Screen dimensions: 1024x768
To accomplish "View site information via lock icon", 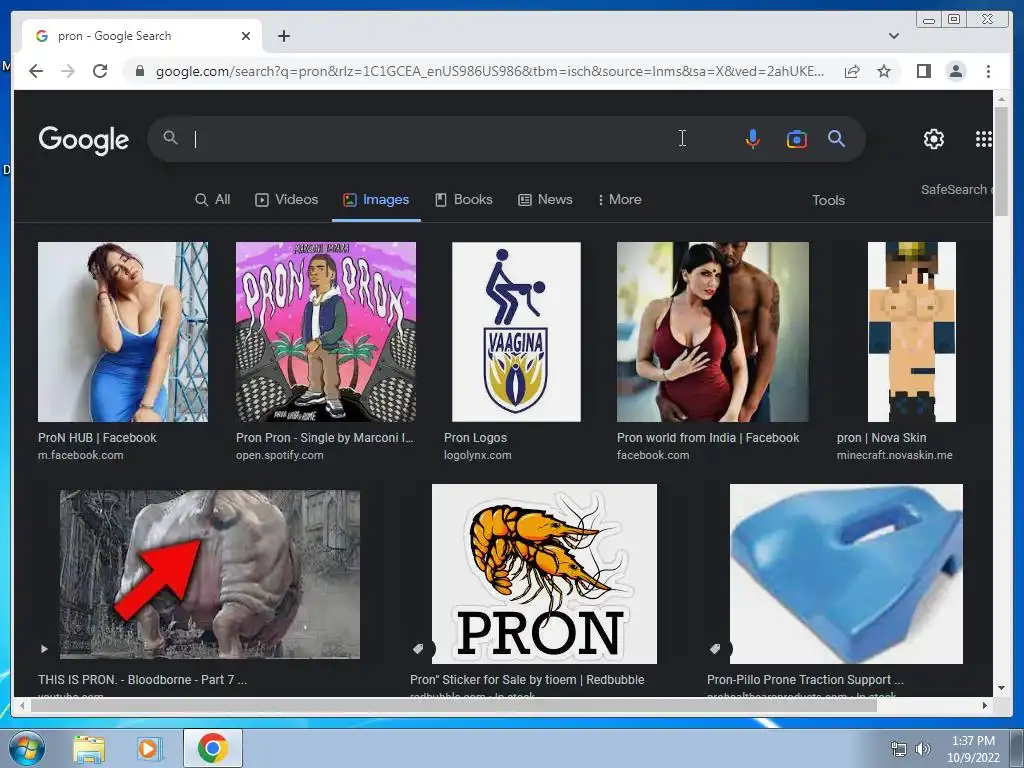I will (x=139, y=71).
